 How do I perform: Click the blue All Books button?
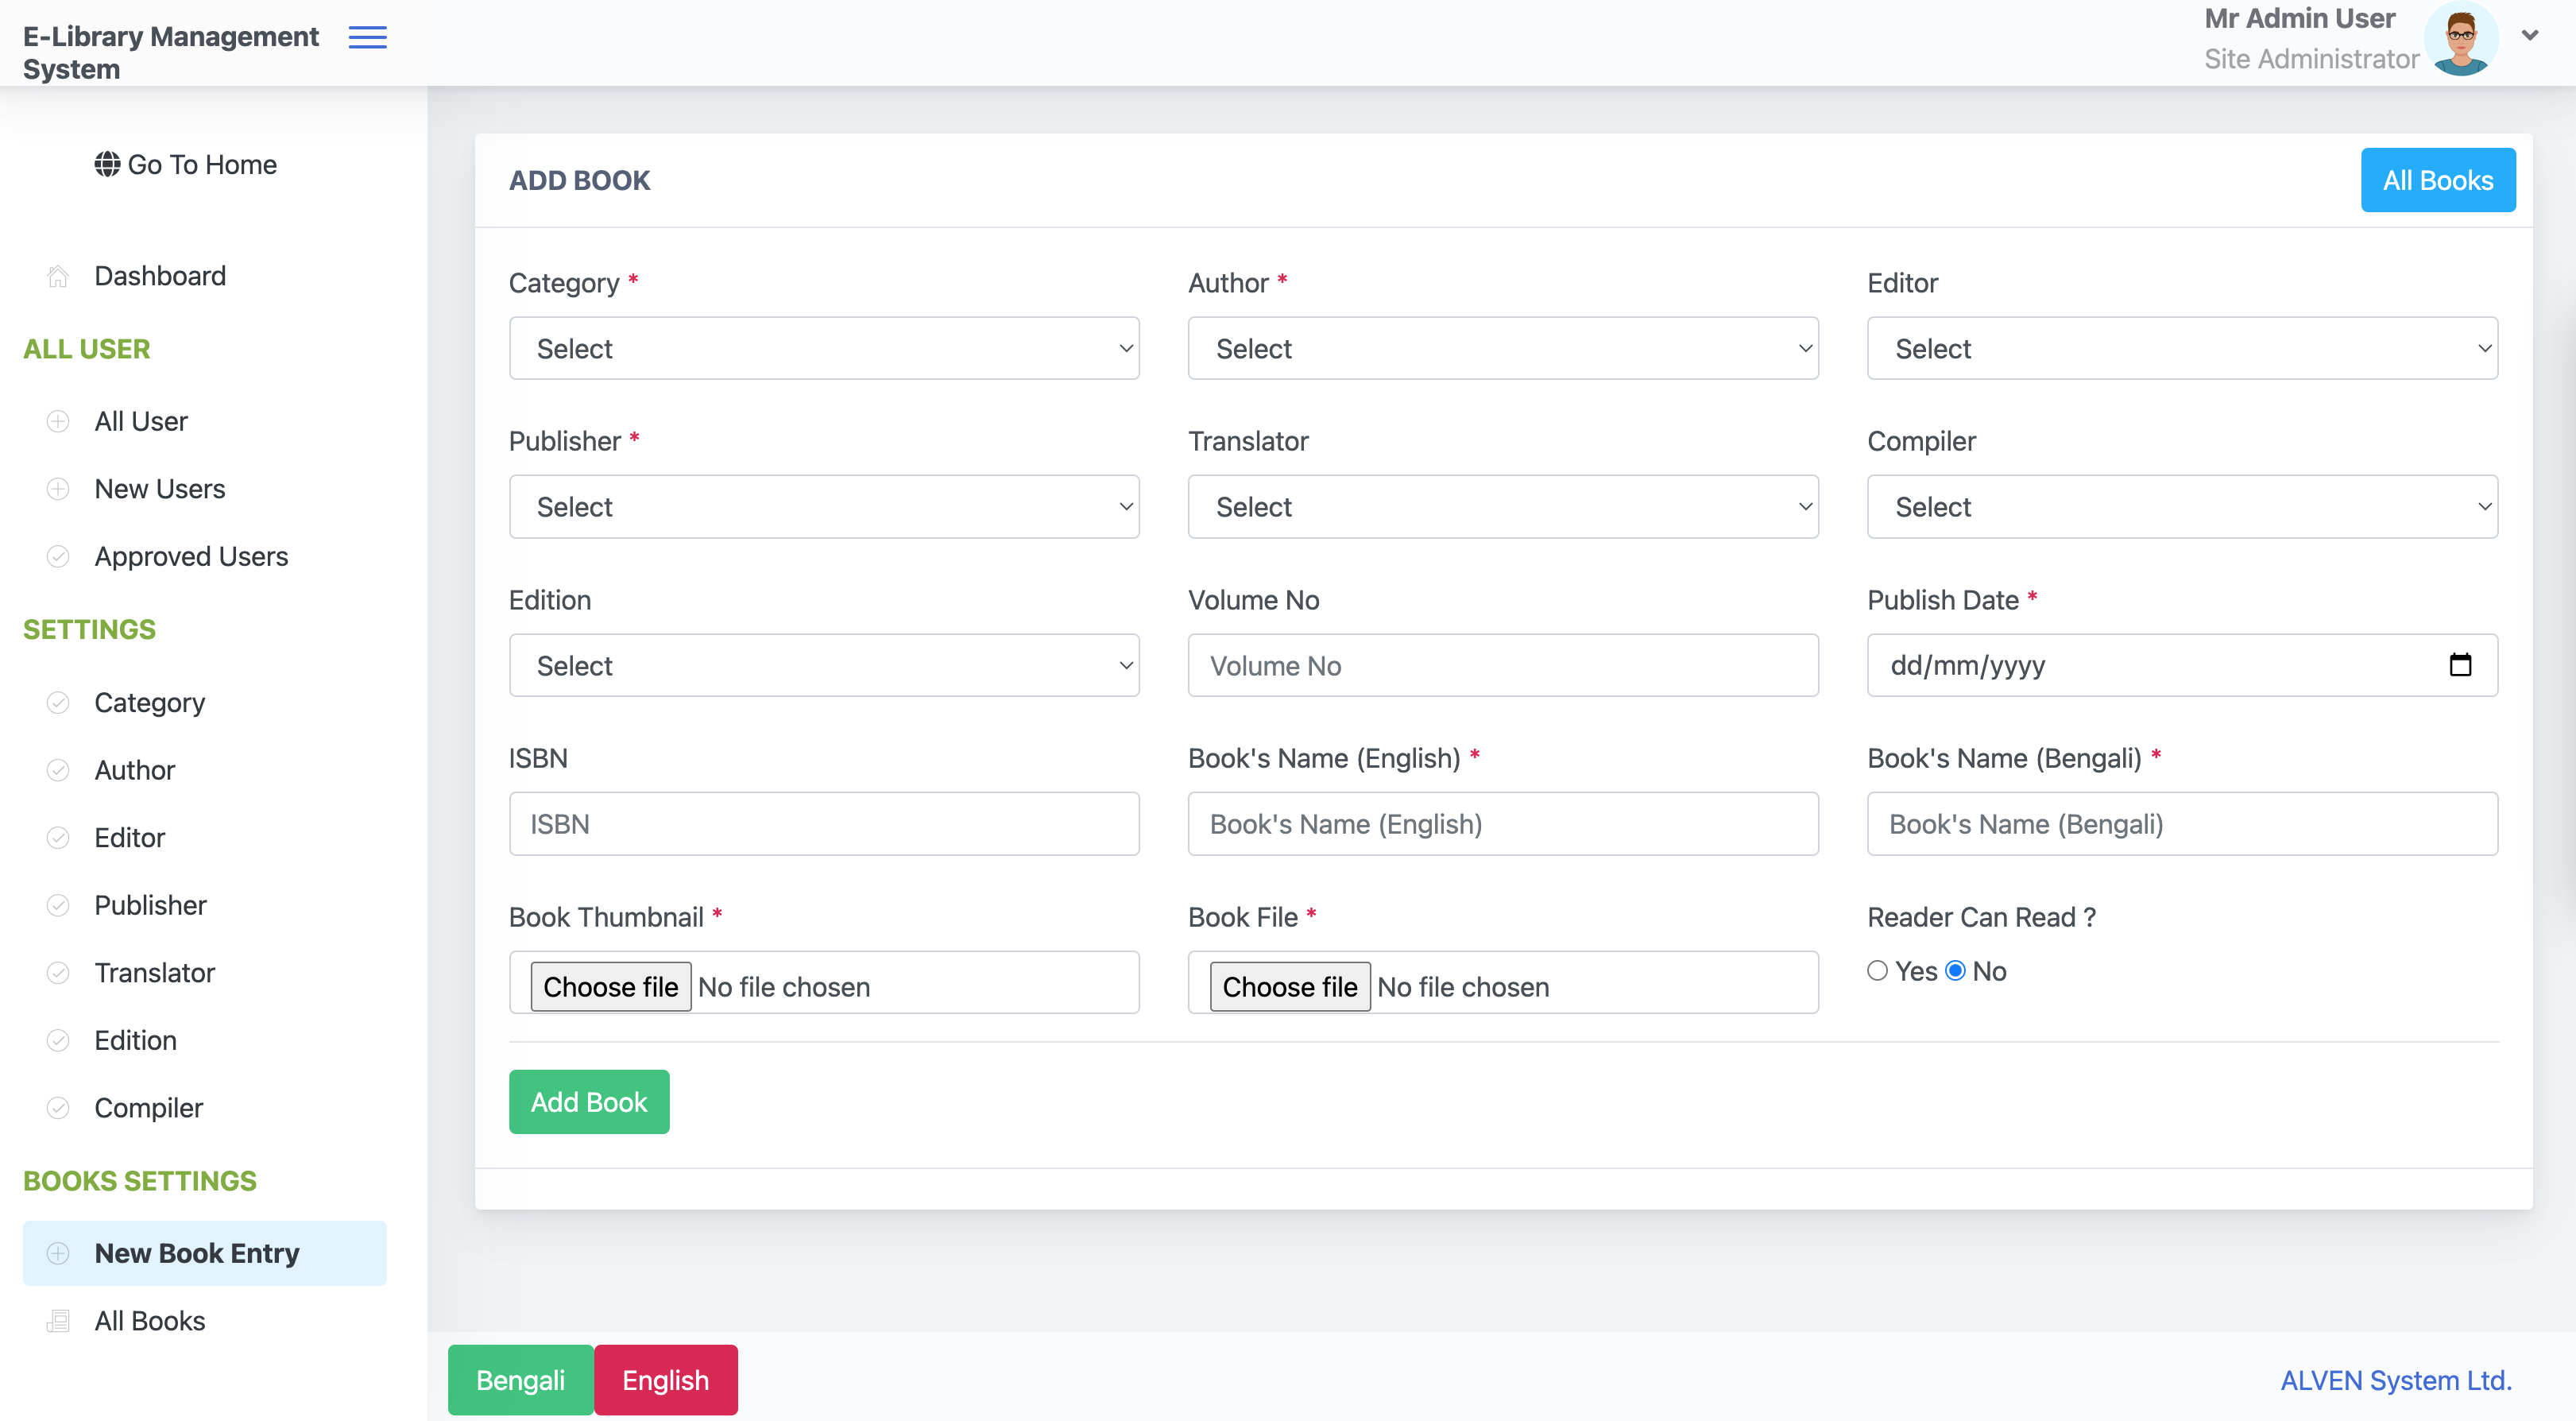point(2438,180)
